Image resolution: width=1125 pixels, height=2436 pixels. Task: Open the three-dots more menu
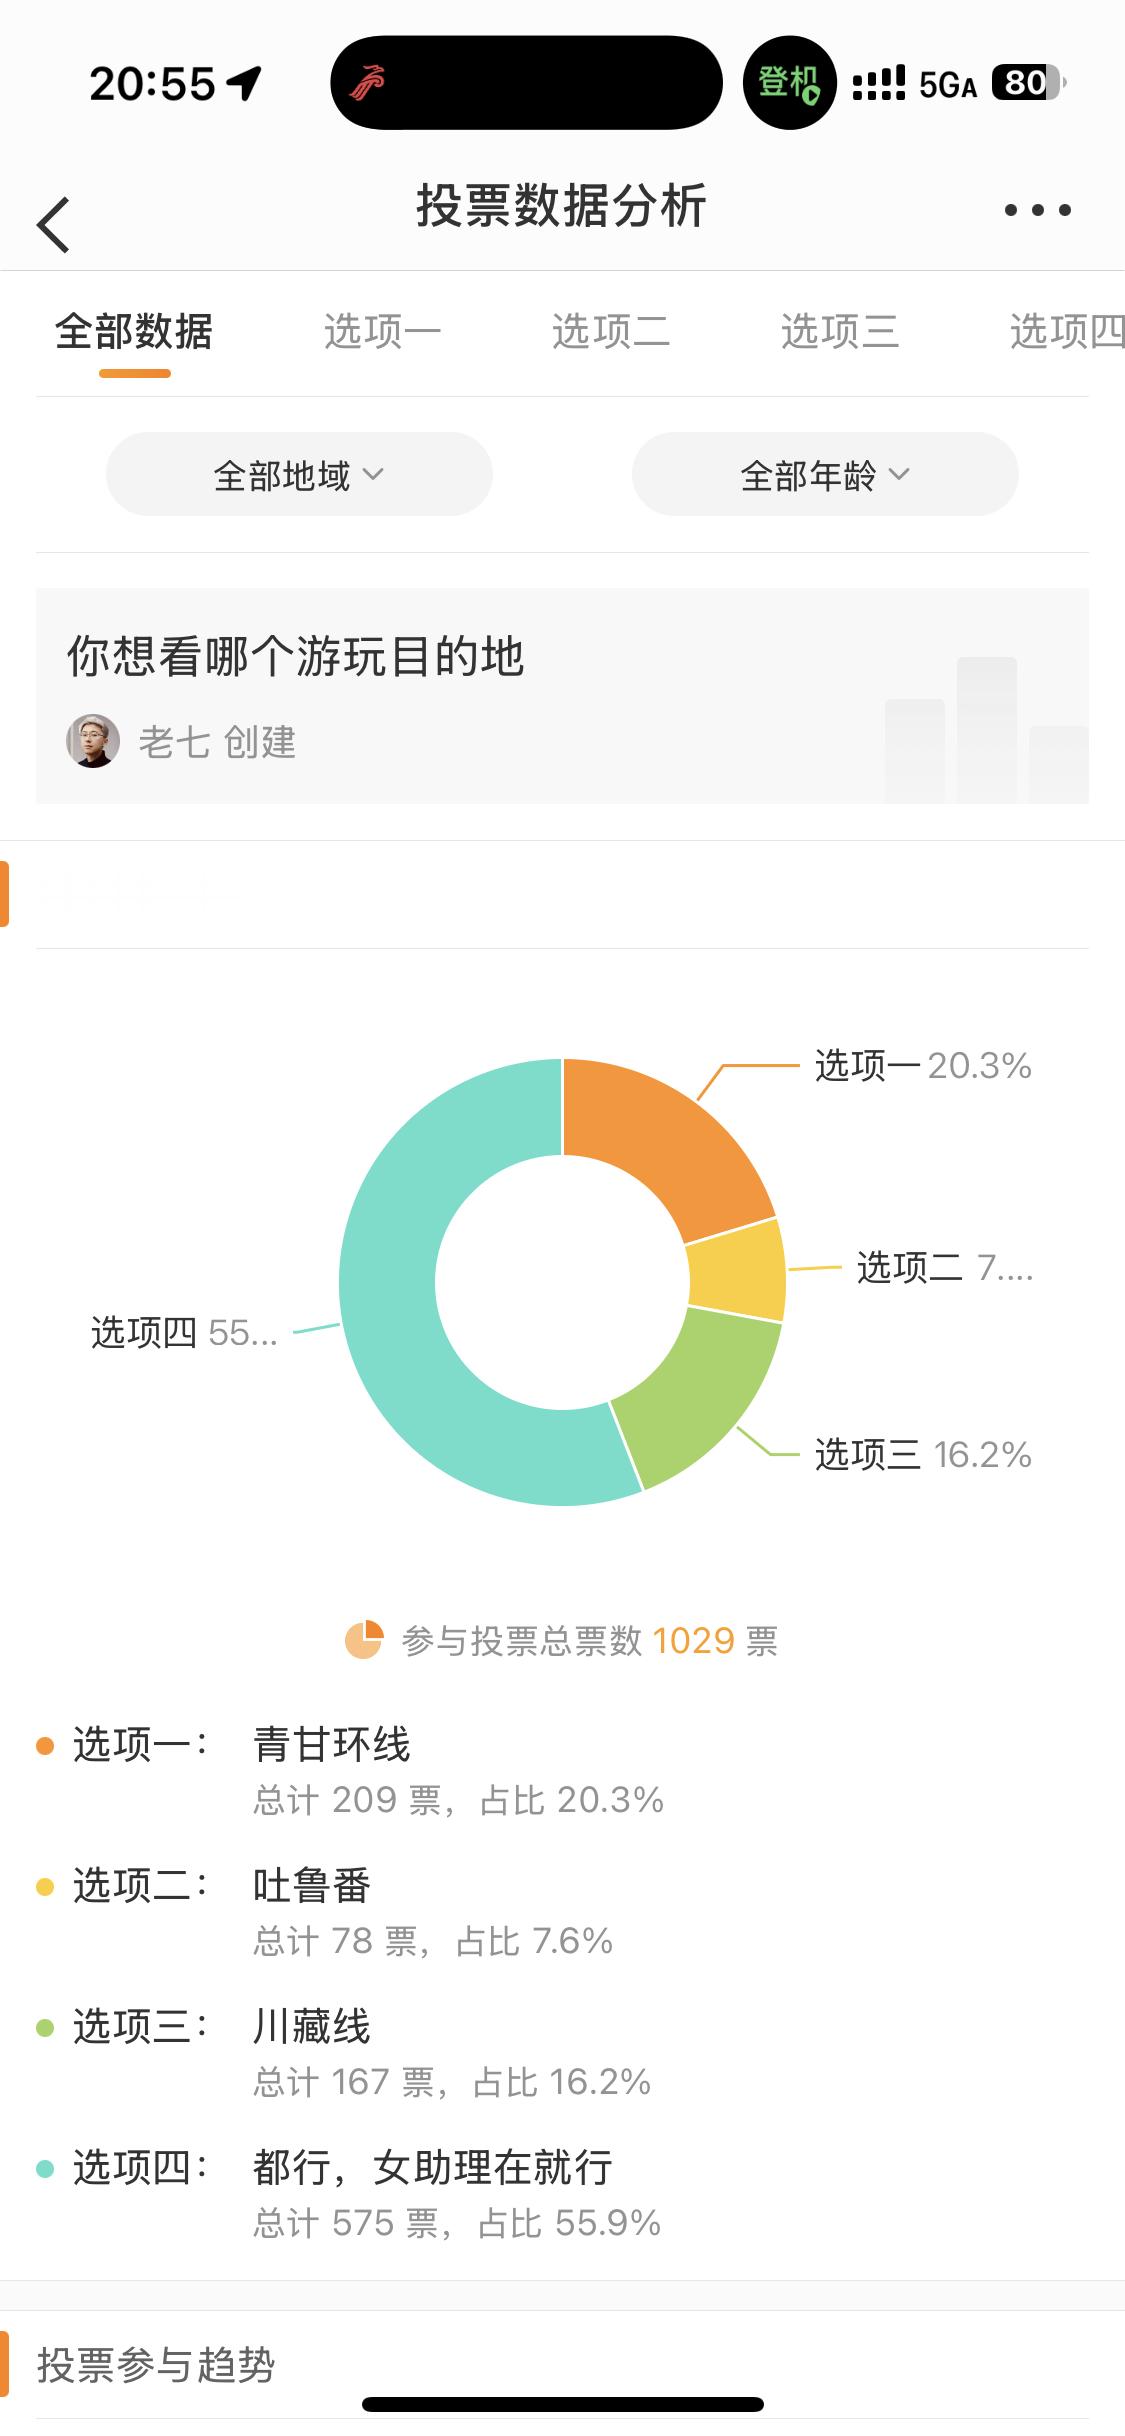1038,210
